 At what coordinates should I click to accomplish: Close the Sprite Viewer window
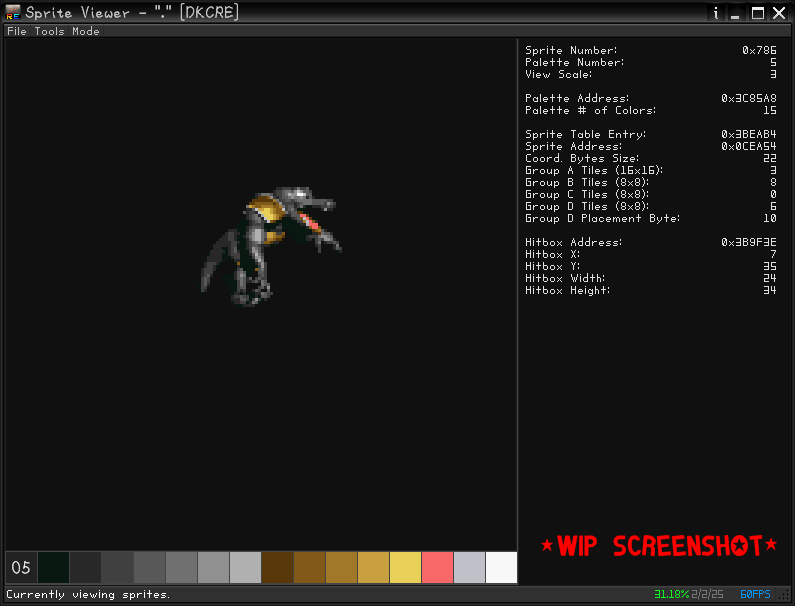778,13
